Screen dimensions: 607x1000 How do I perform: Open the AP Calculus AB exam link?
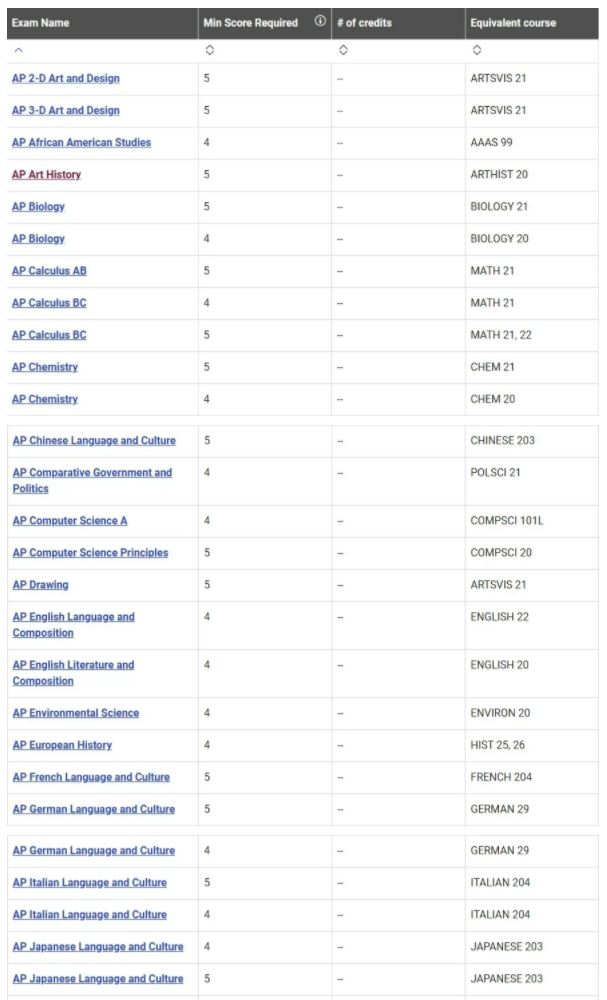tap(50, 271)
